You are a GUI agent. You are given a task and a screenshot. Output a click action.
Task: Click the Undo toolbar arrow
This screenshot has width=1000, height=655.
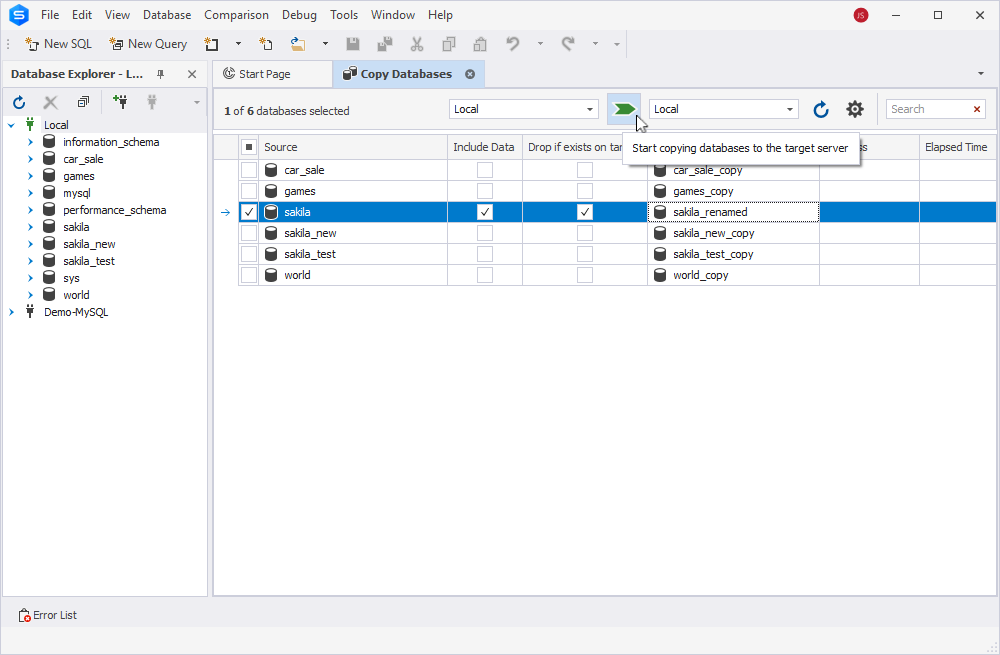(513, 44)
